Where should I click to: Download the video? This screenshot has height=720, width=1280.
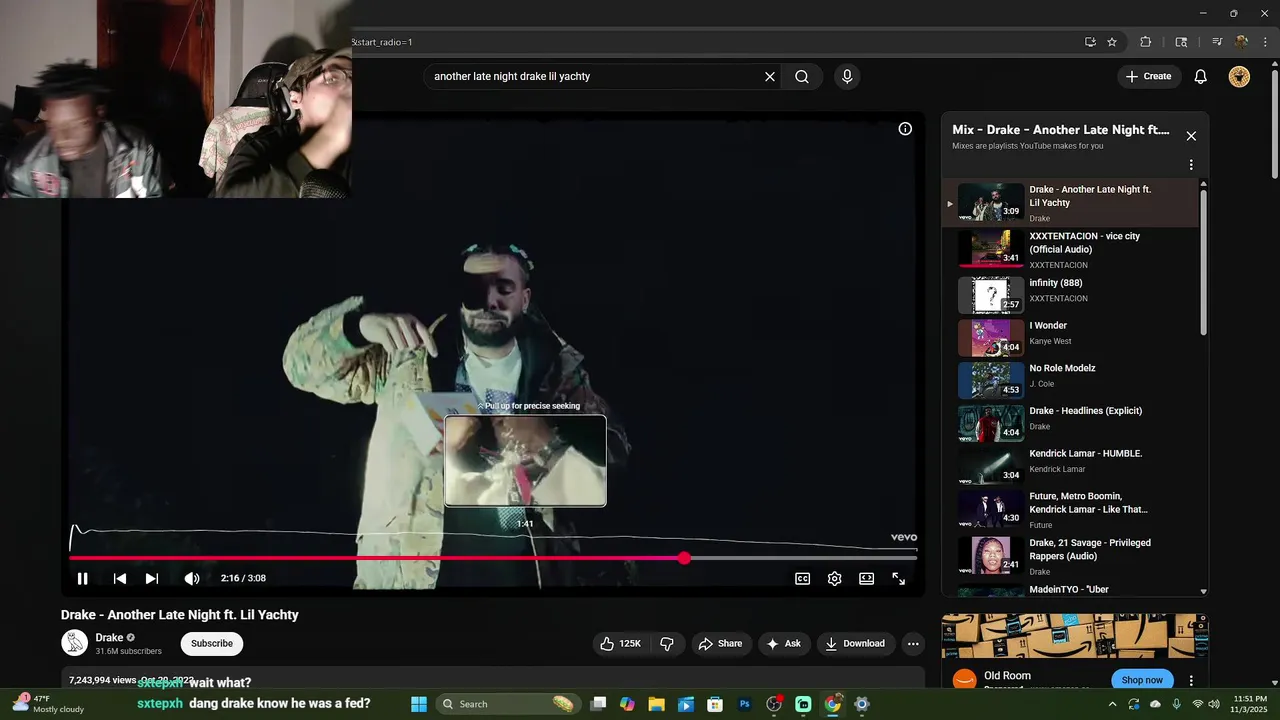point(855,643)
